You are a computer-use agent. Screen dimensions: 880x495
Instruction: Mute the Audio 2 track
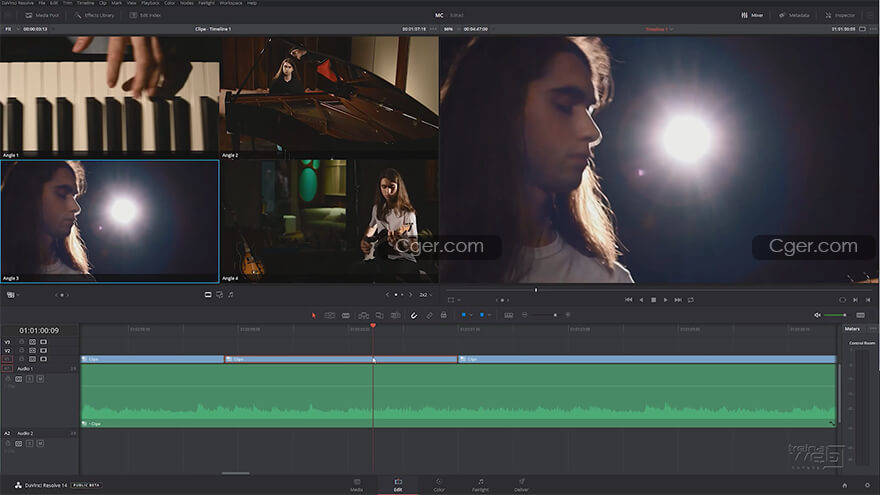[40, 443]
